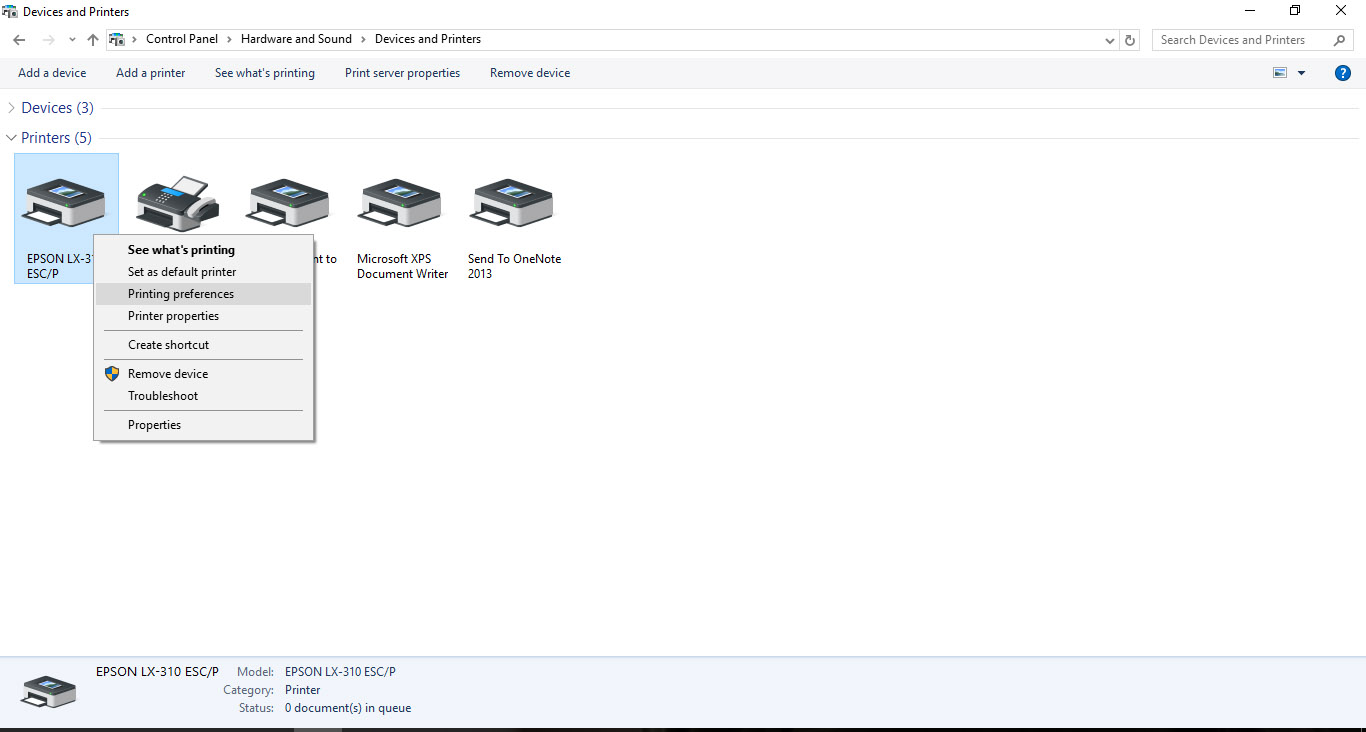
Task: Click Remove device in toolbar
Action: [x=530, y=73]
